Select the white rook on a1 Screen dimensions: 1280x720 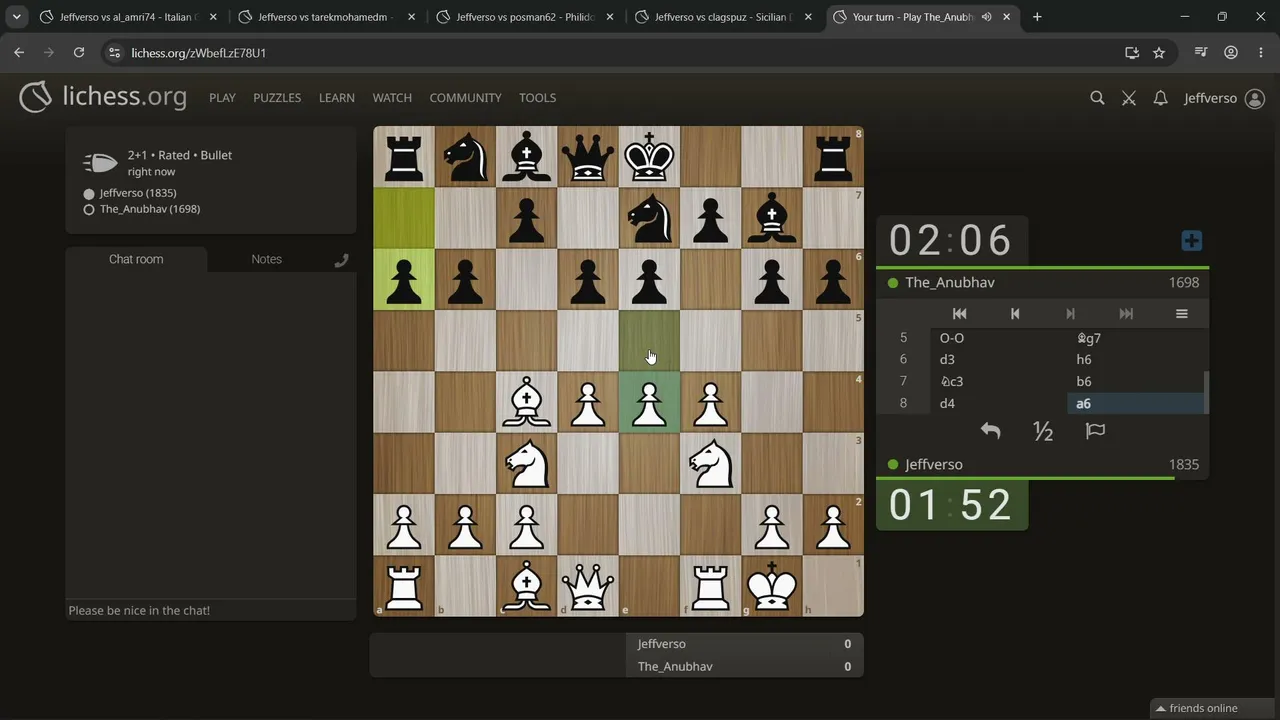(404, 586)
